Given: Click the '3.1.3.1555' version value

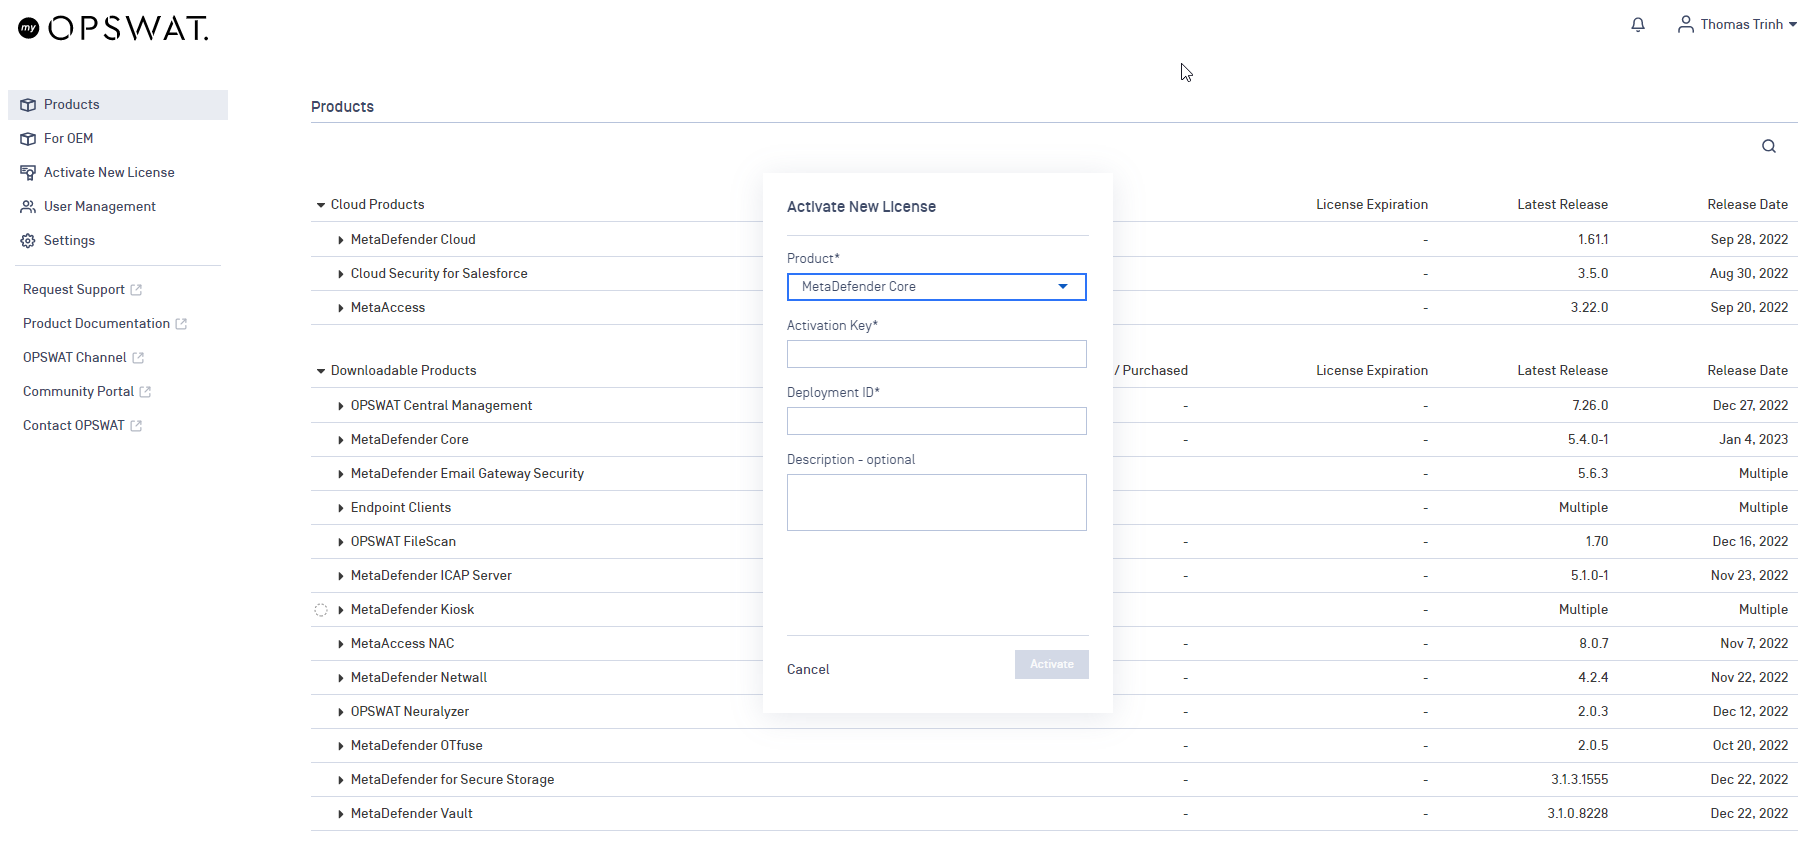Looking at the screenshot, I should coord(1580,780).
